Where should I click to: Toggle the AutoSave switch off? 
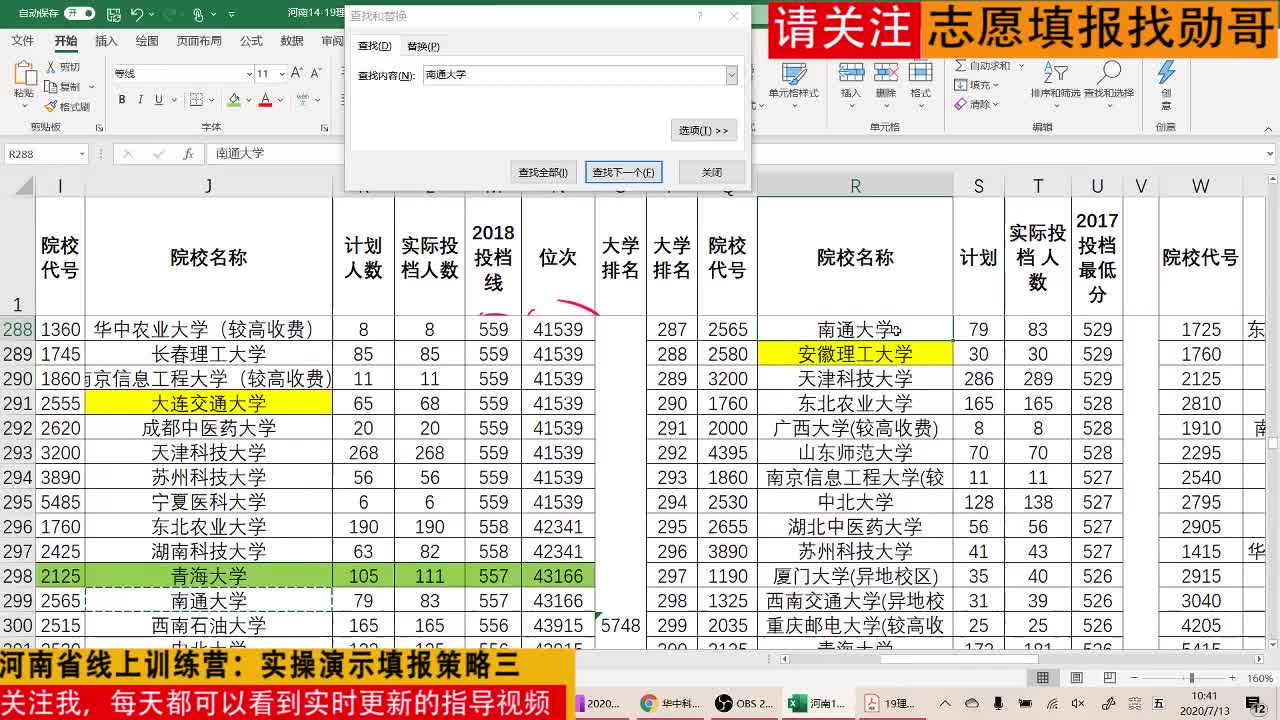80,14
